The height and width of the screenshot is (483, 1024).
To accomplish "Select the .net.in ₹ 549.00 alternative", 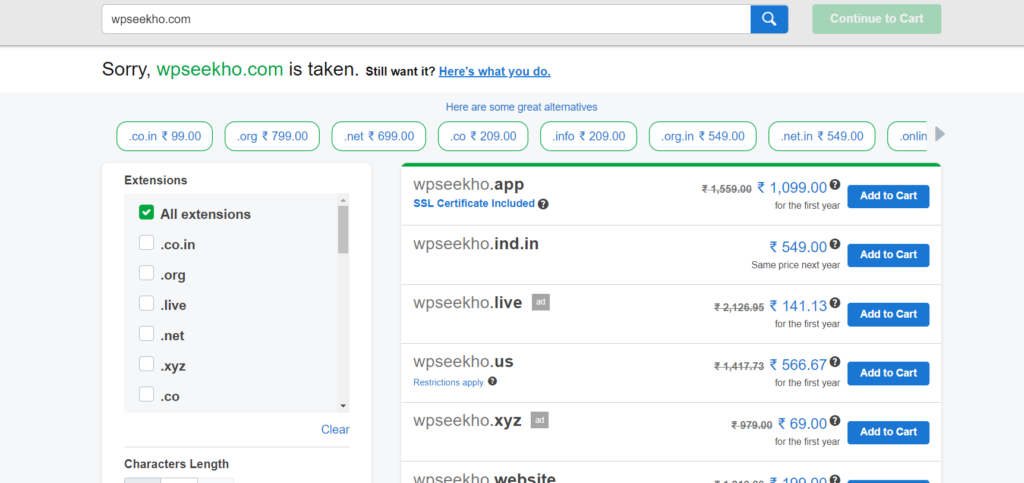I will click(822, 136).
